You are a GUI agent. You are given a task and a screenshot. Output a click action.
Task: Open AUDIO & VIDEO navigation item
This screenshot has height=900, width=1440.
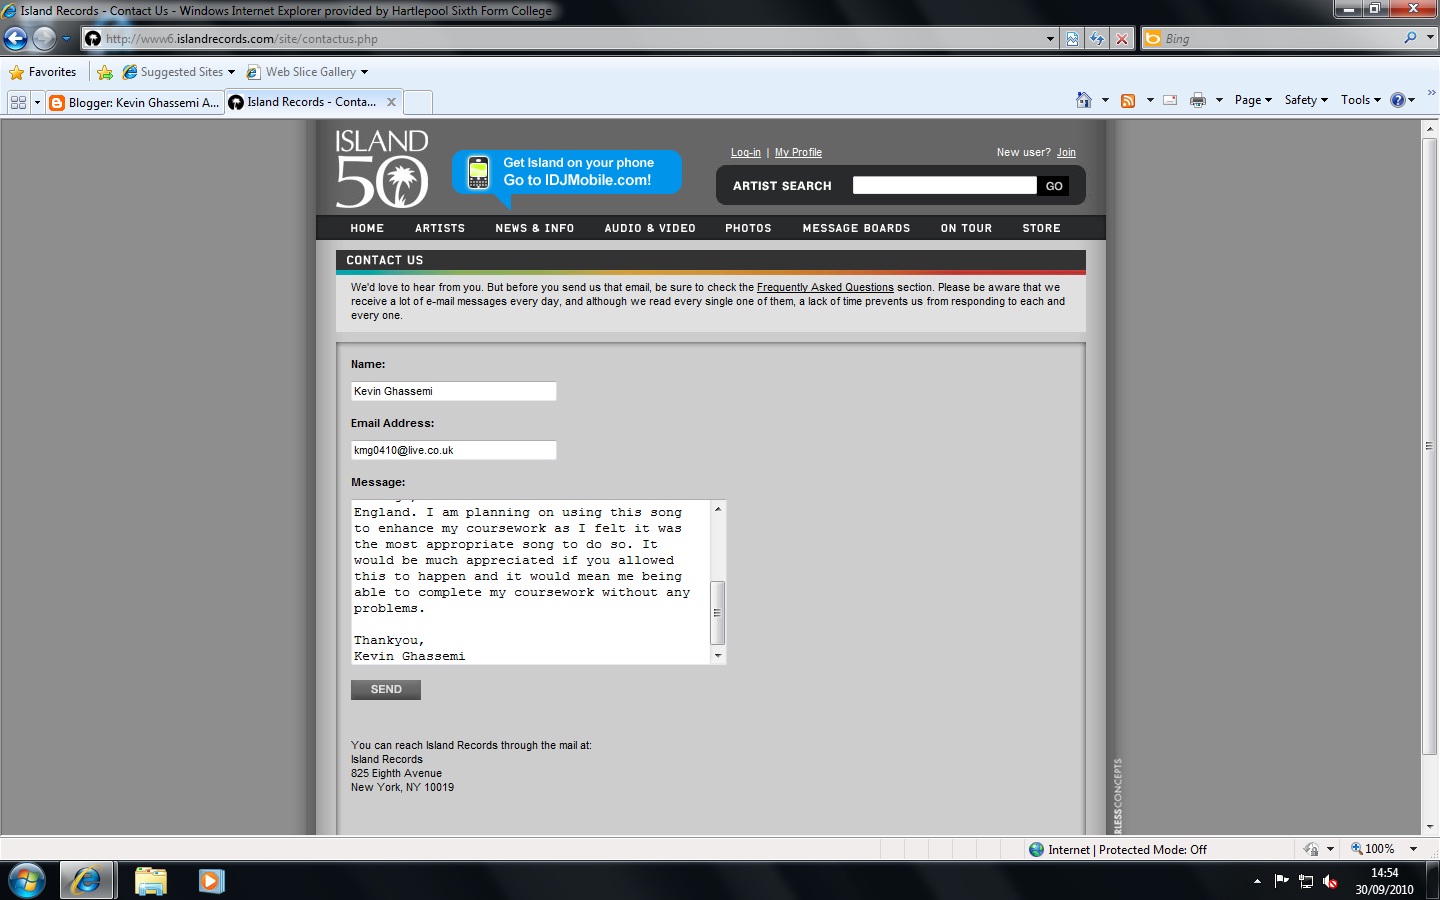650,228
